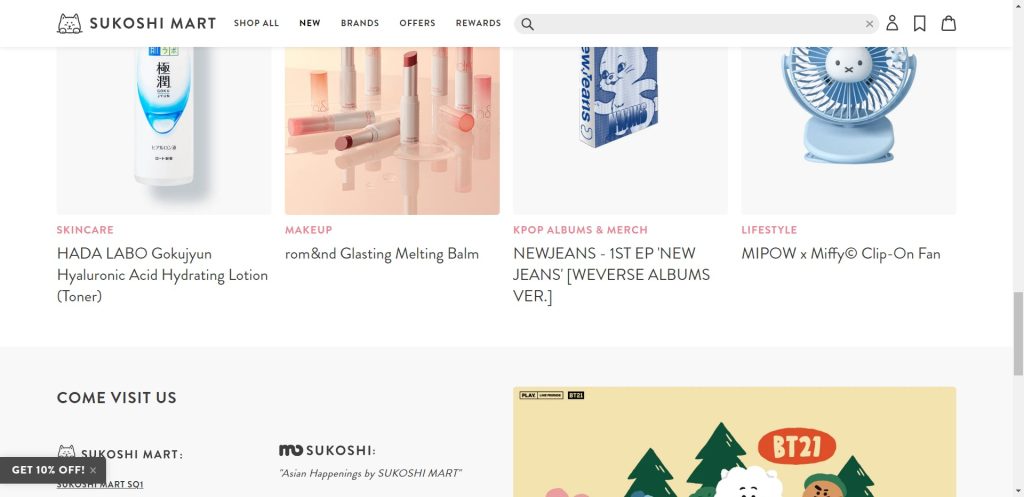Screen dimensions: 1024x497
Task: Click the search magnifier icon
Action: pyautogui.click(x=528, y=24)
